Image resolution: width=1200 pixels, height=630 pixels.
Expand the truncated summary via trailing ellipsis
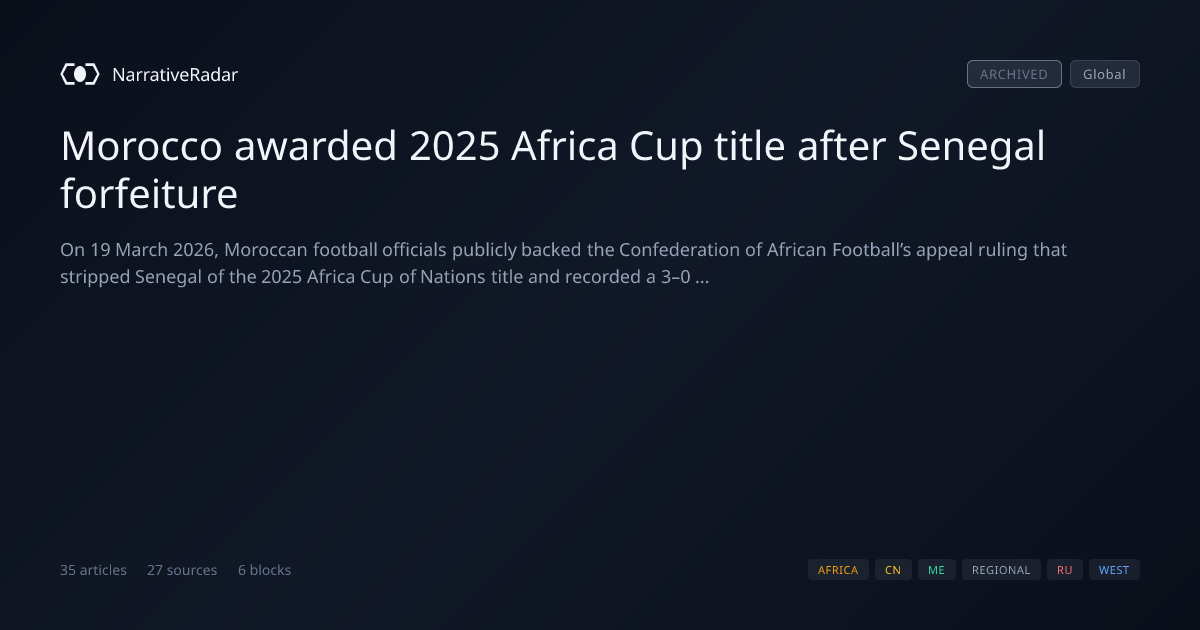point(702,277)
